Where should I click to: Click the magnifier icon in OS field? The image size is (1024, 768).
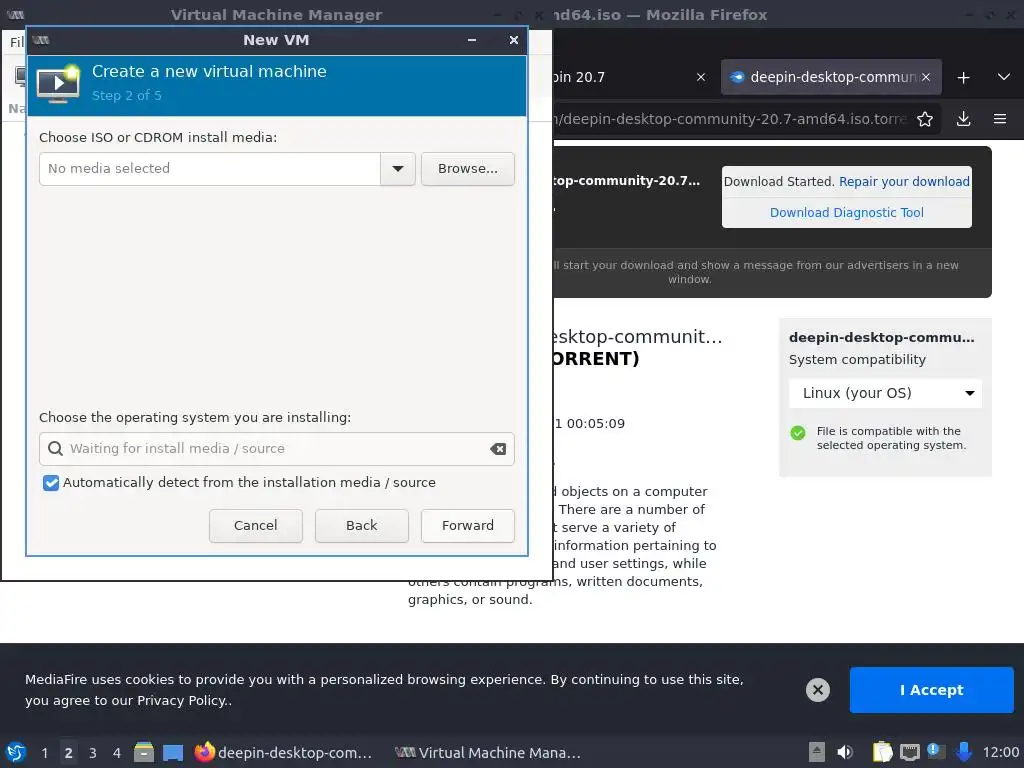pyautogui.click(x=56, y=449)
